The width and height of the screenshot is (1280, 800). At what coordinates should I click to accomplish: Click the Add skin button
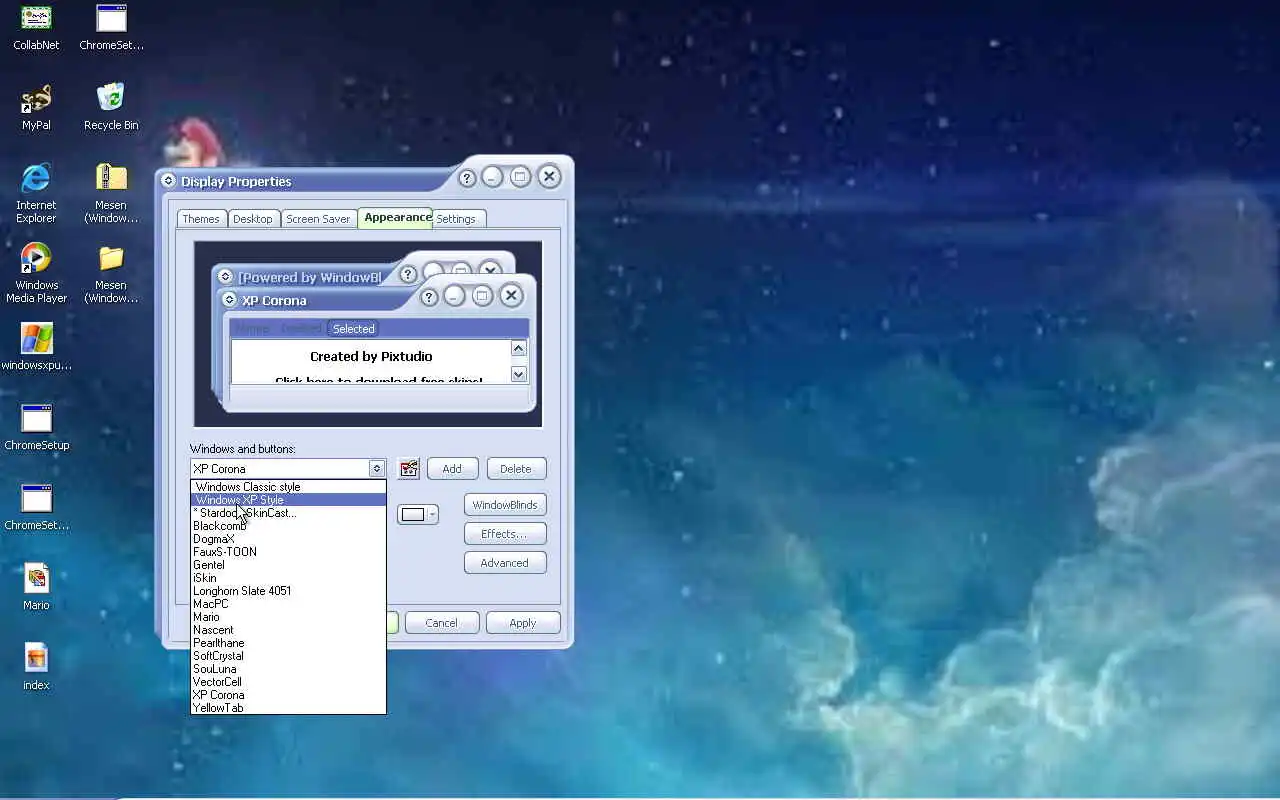coord(452,468)
